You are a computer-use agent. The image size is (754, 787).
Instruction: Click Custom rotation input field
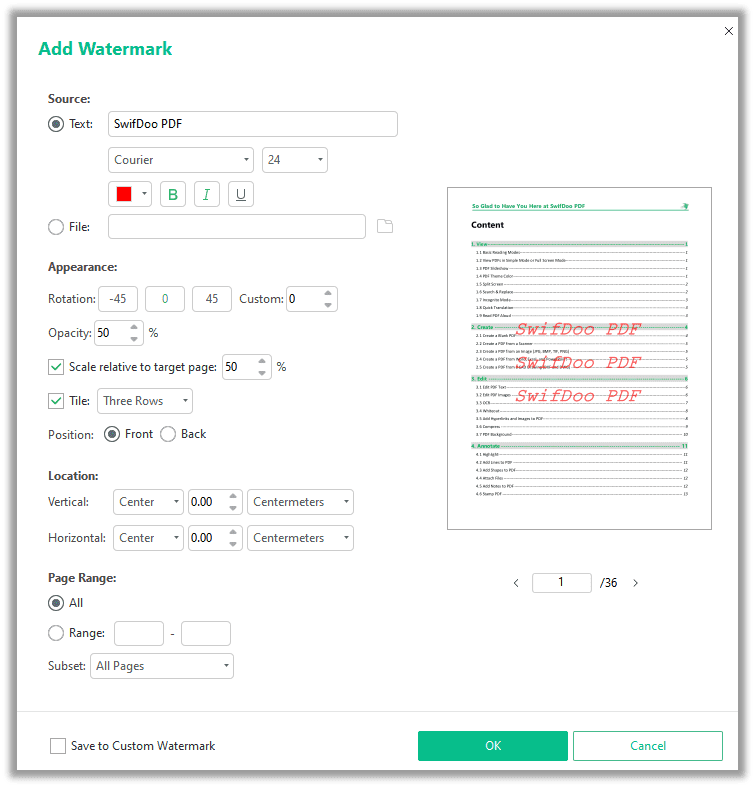click(304, 299)
